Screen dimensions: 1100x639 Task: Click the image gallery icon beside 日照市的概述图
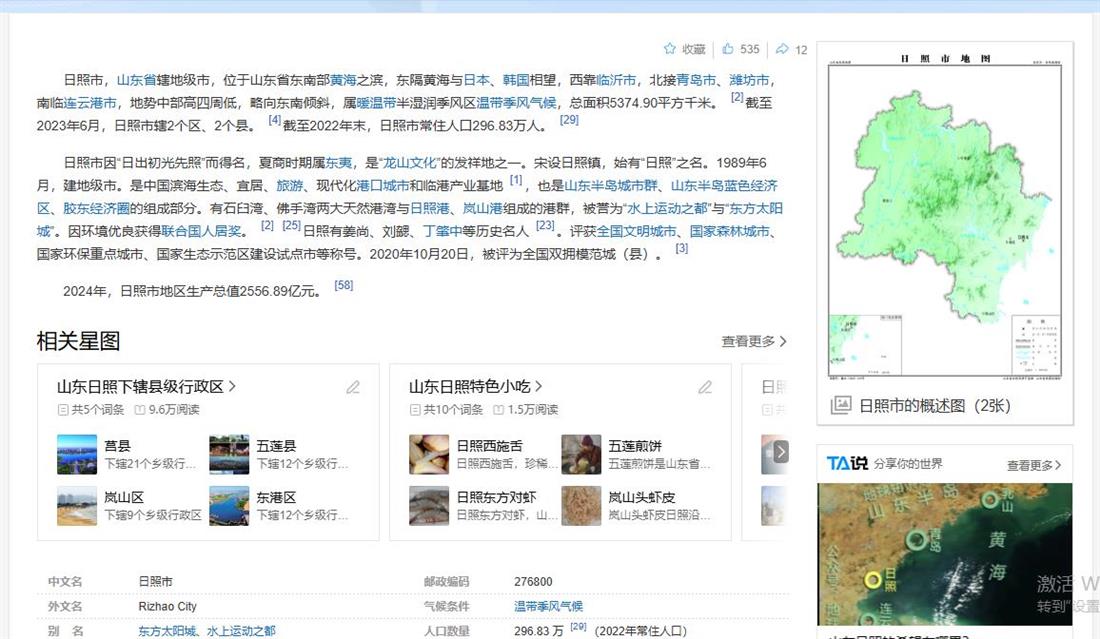pos(840,405)
